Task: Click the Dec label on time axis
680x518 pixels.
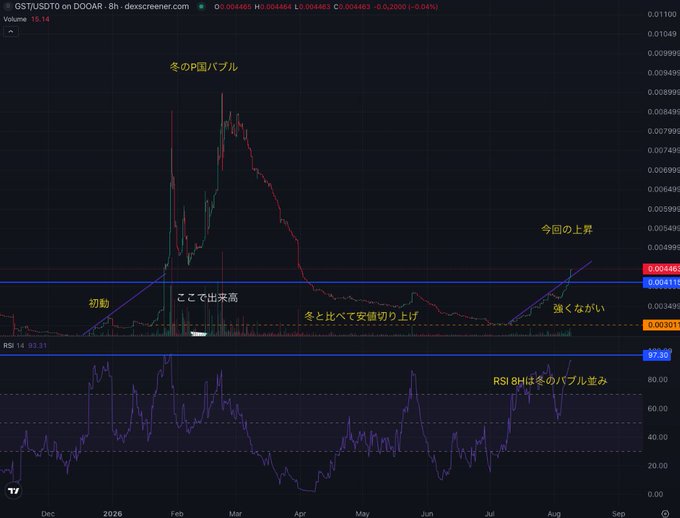Action: point(48,514)
